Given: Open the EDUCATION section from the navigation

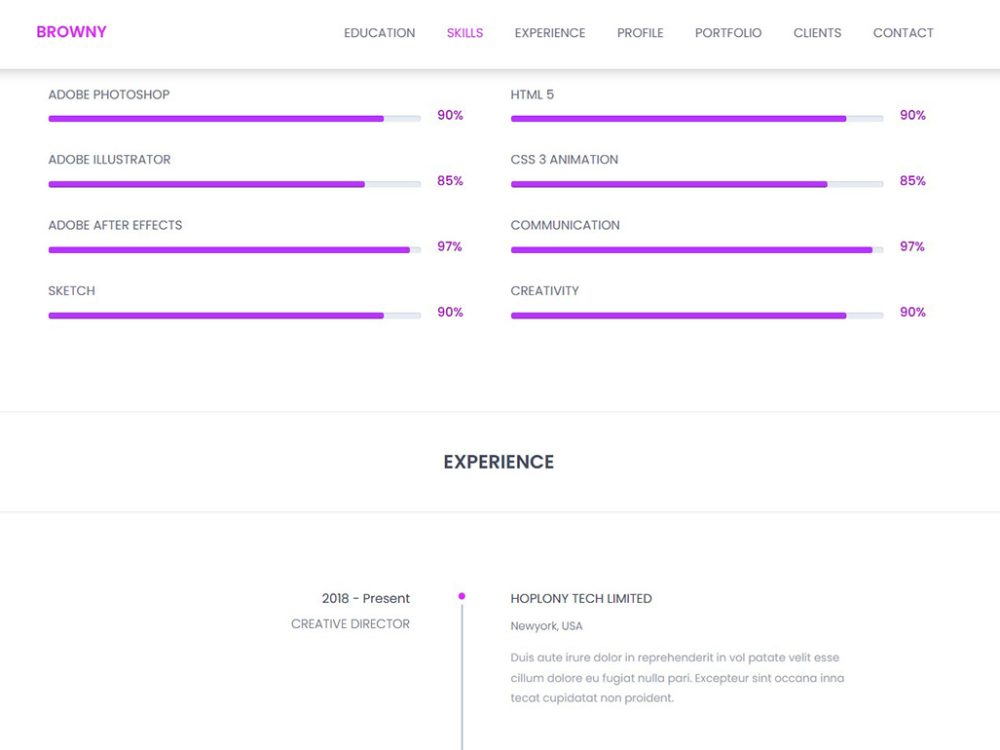Looking at the screenshot, I should 379,33.
